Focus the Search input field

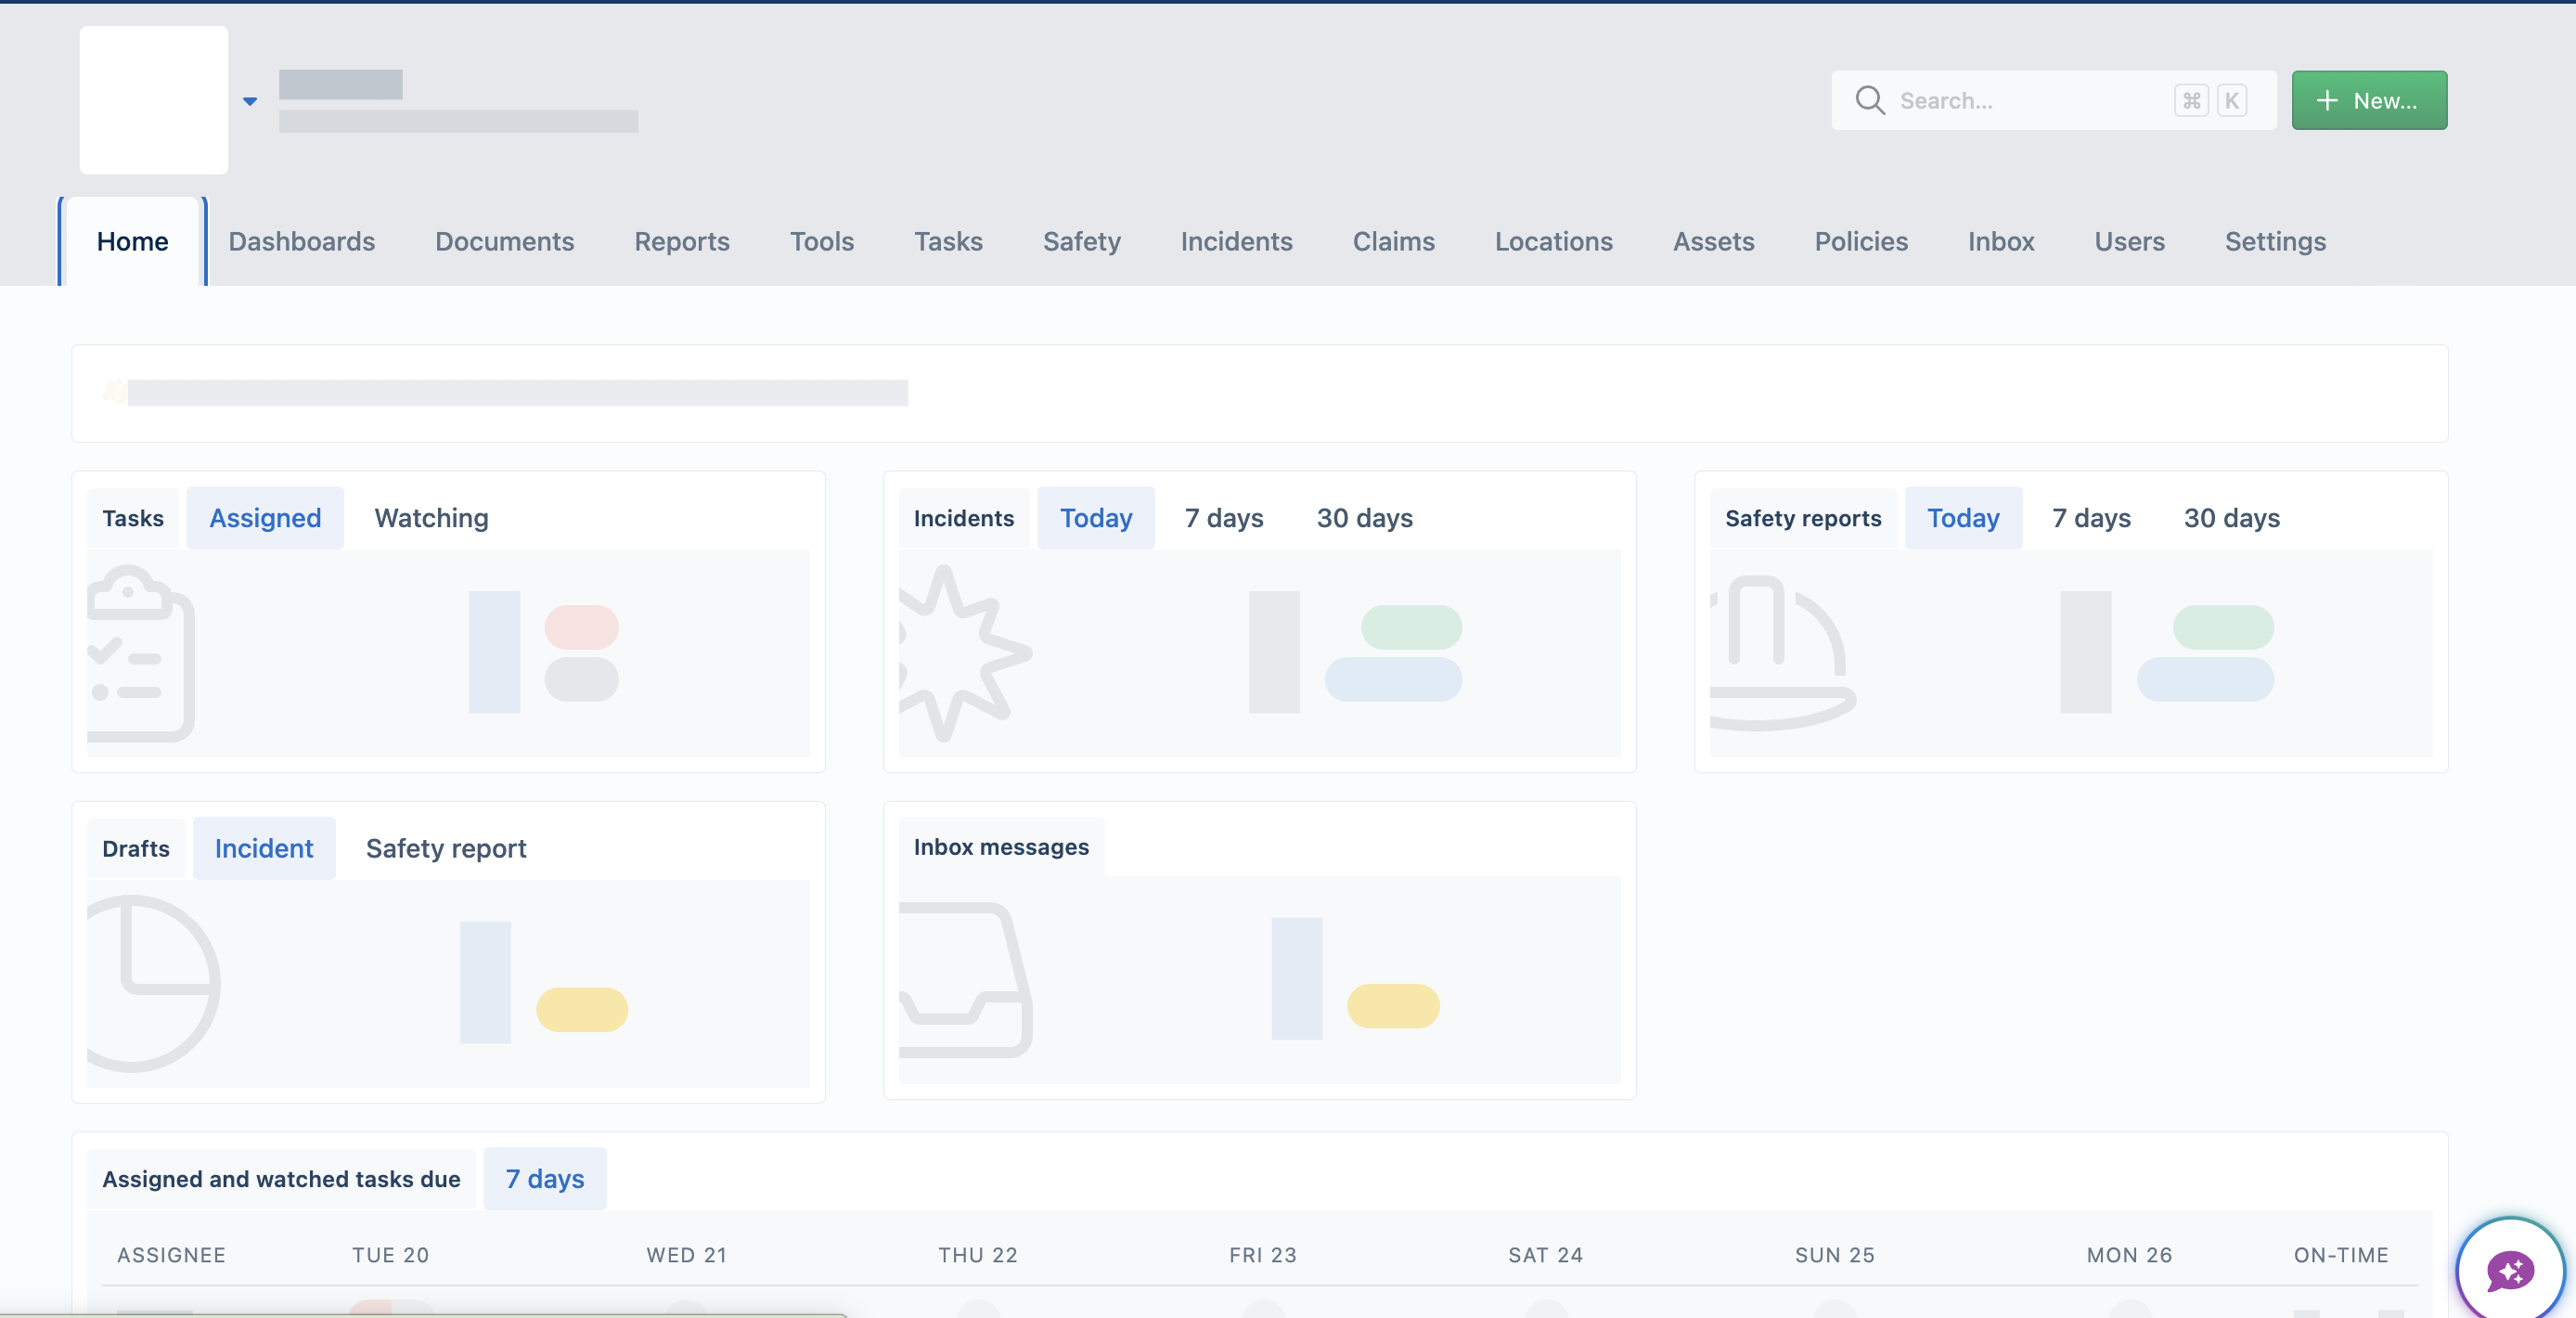pos(2053,100)
